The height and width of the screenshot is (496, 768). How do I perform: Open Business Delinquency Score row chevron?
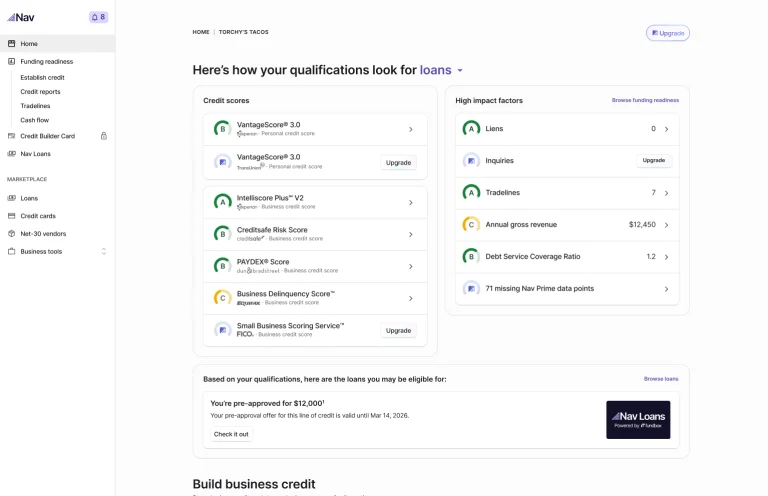point(411,298)
